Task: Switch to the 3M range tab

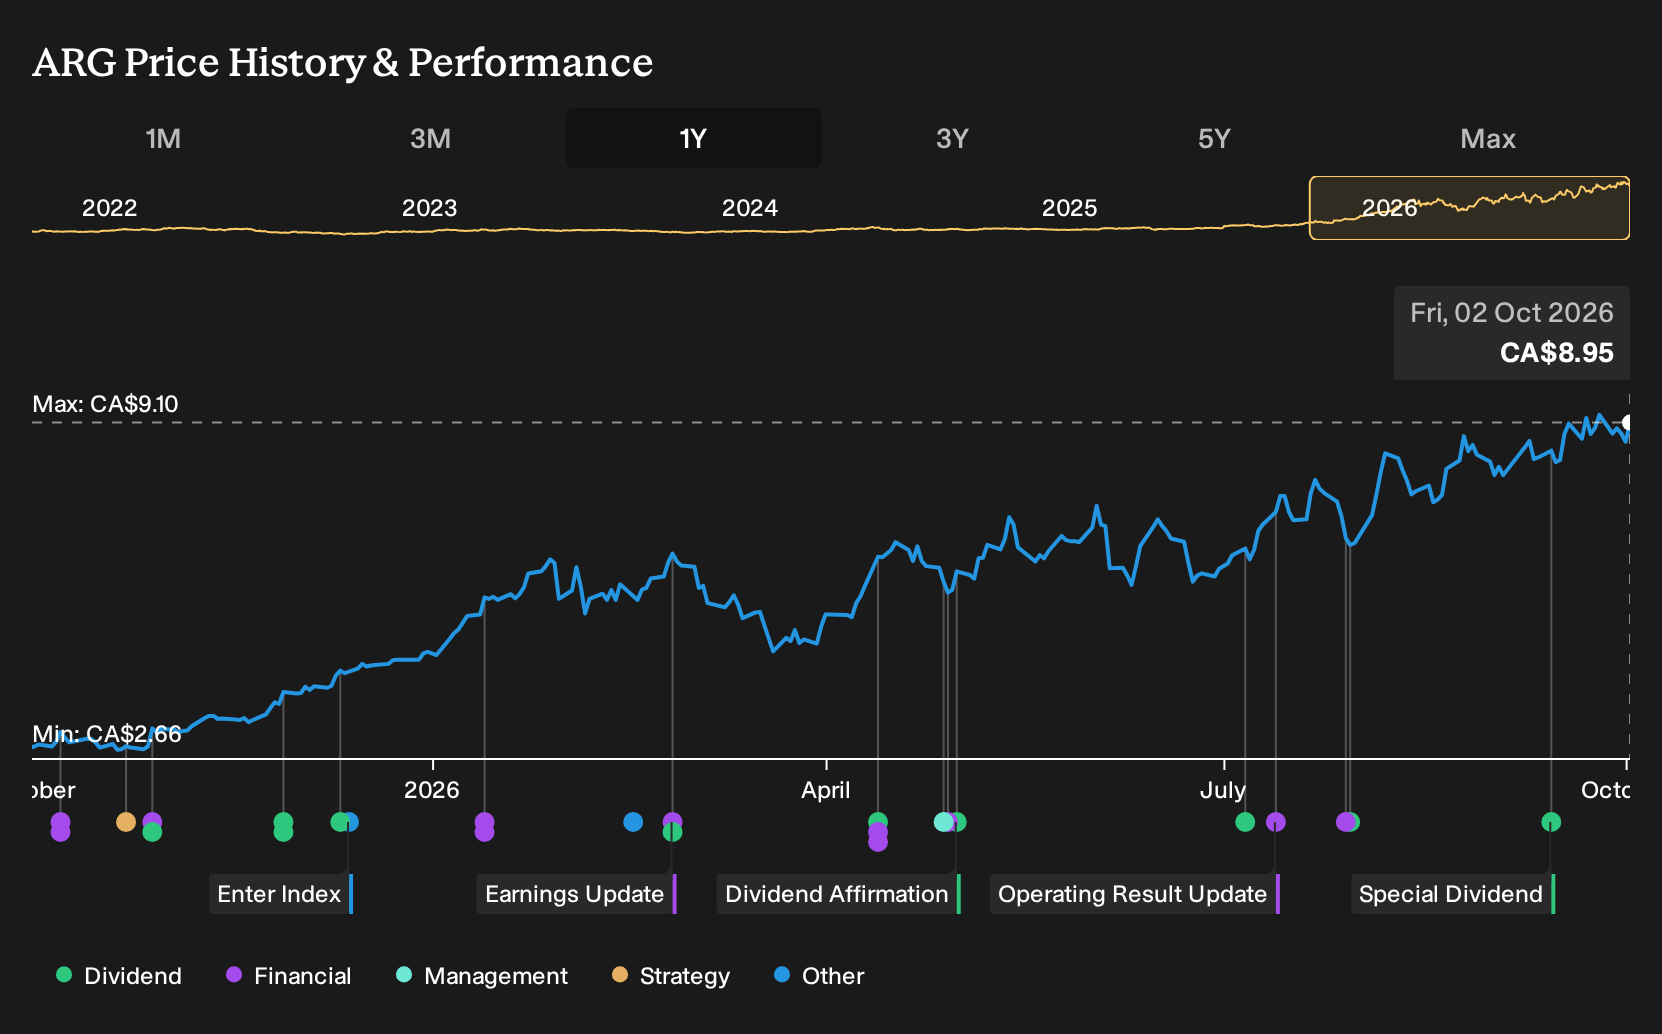Action: coord(430,138)
